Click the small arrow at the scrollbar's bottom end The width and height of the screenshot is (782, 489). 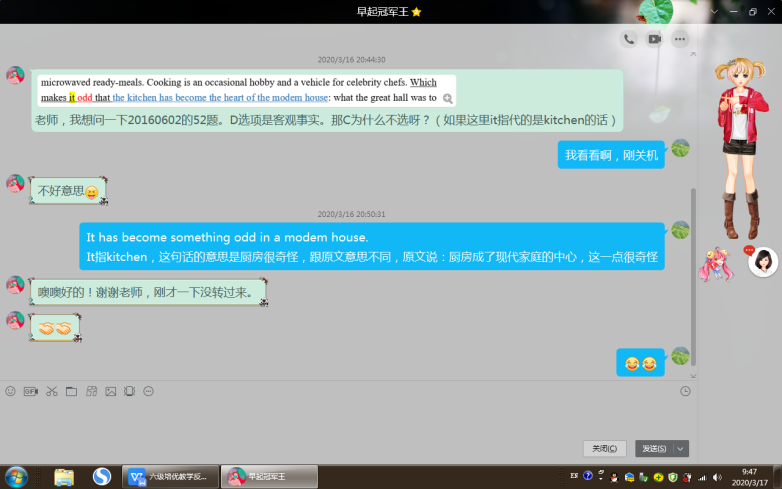693,376
